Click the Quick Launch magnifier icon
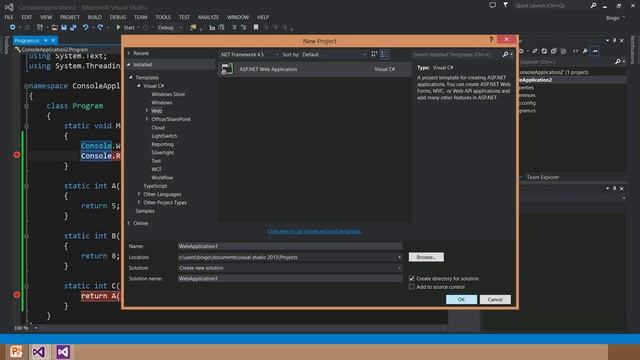The image size is (640, 360). pyautogui.click(x=593, y=5)
